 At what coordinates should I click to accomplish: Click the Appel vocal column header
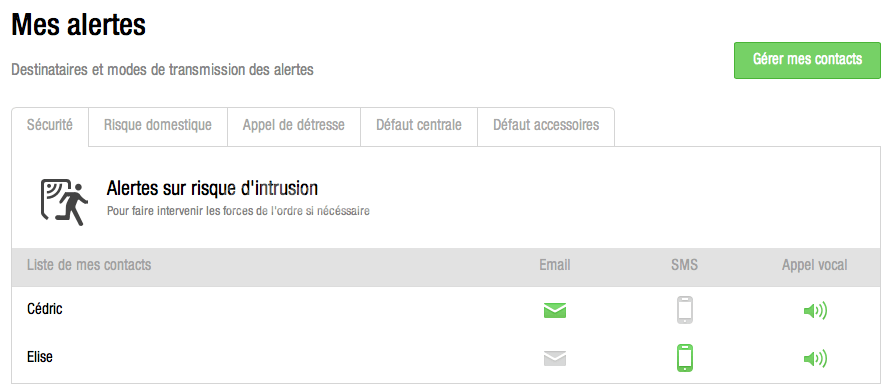pyautogui.click(x=814, y=265)
